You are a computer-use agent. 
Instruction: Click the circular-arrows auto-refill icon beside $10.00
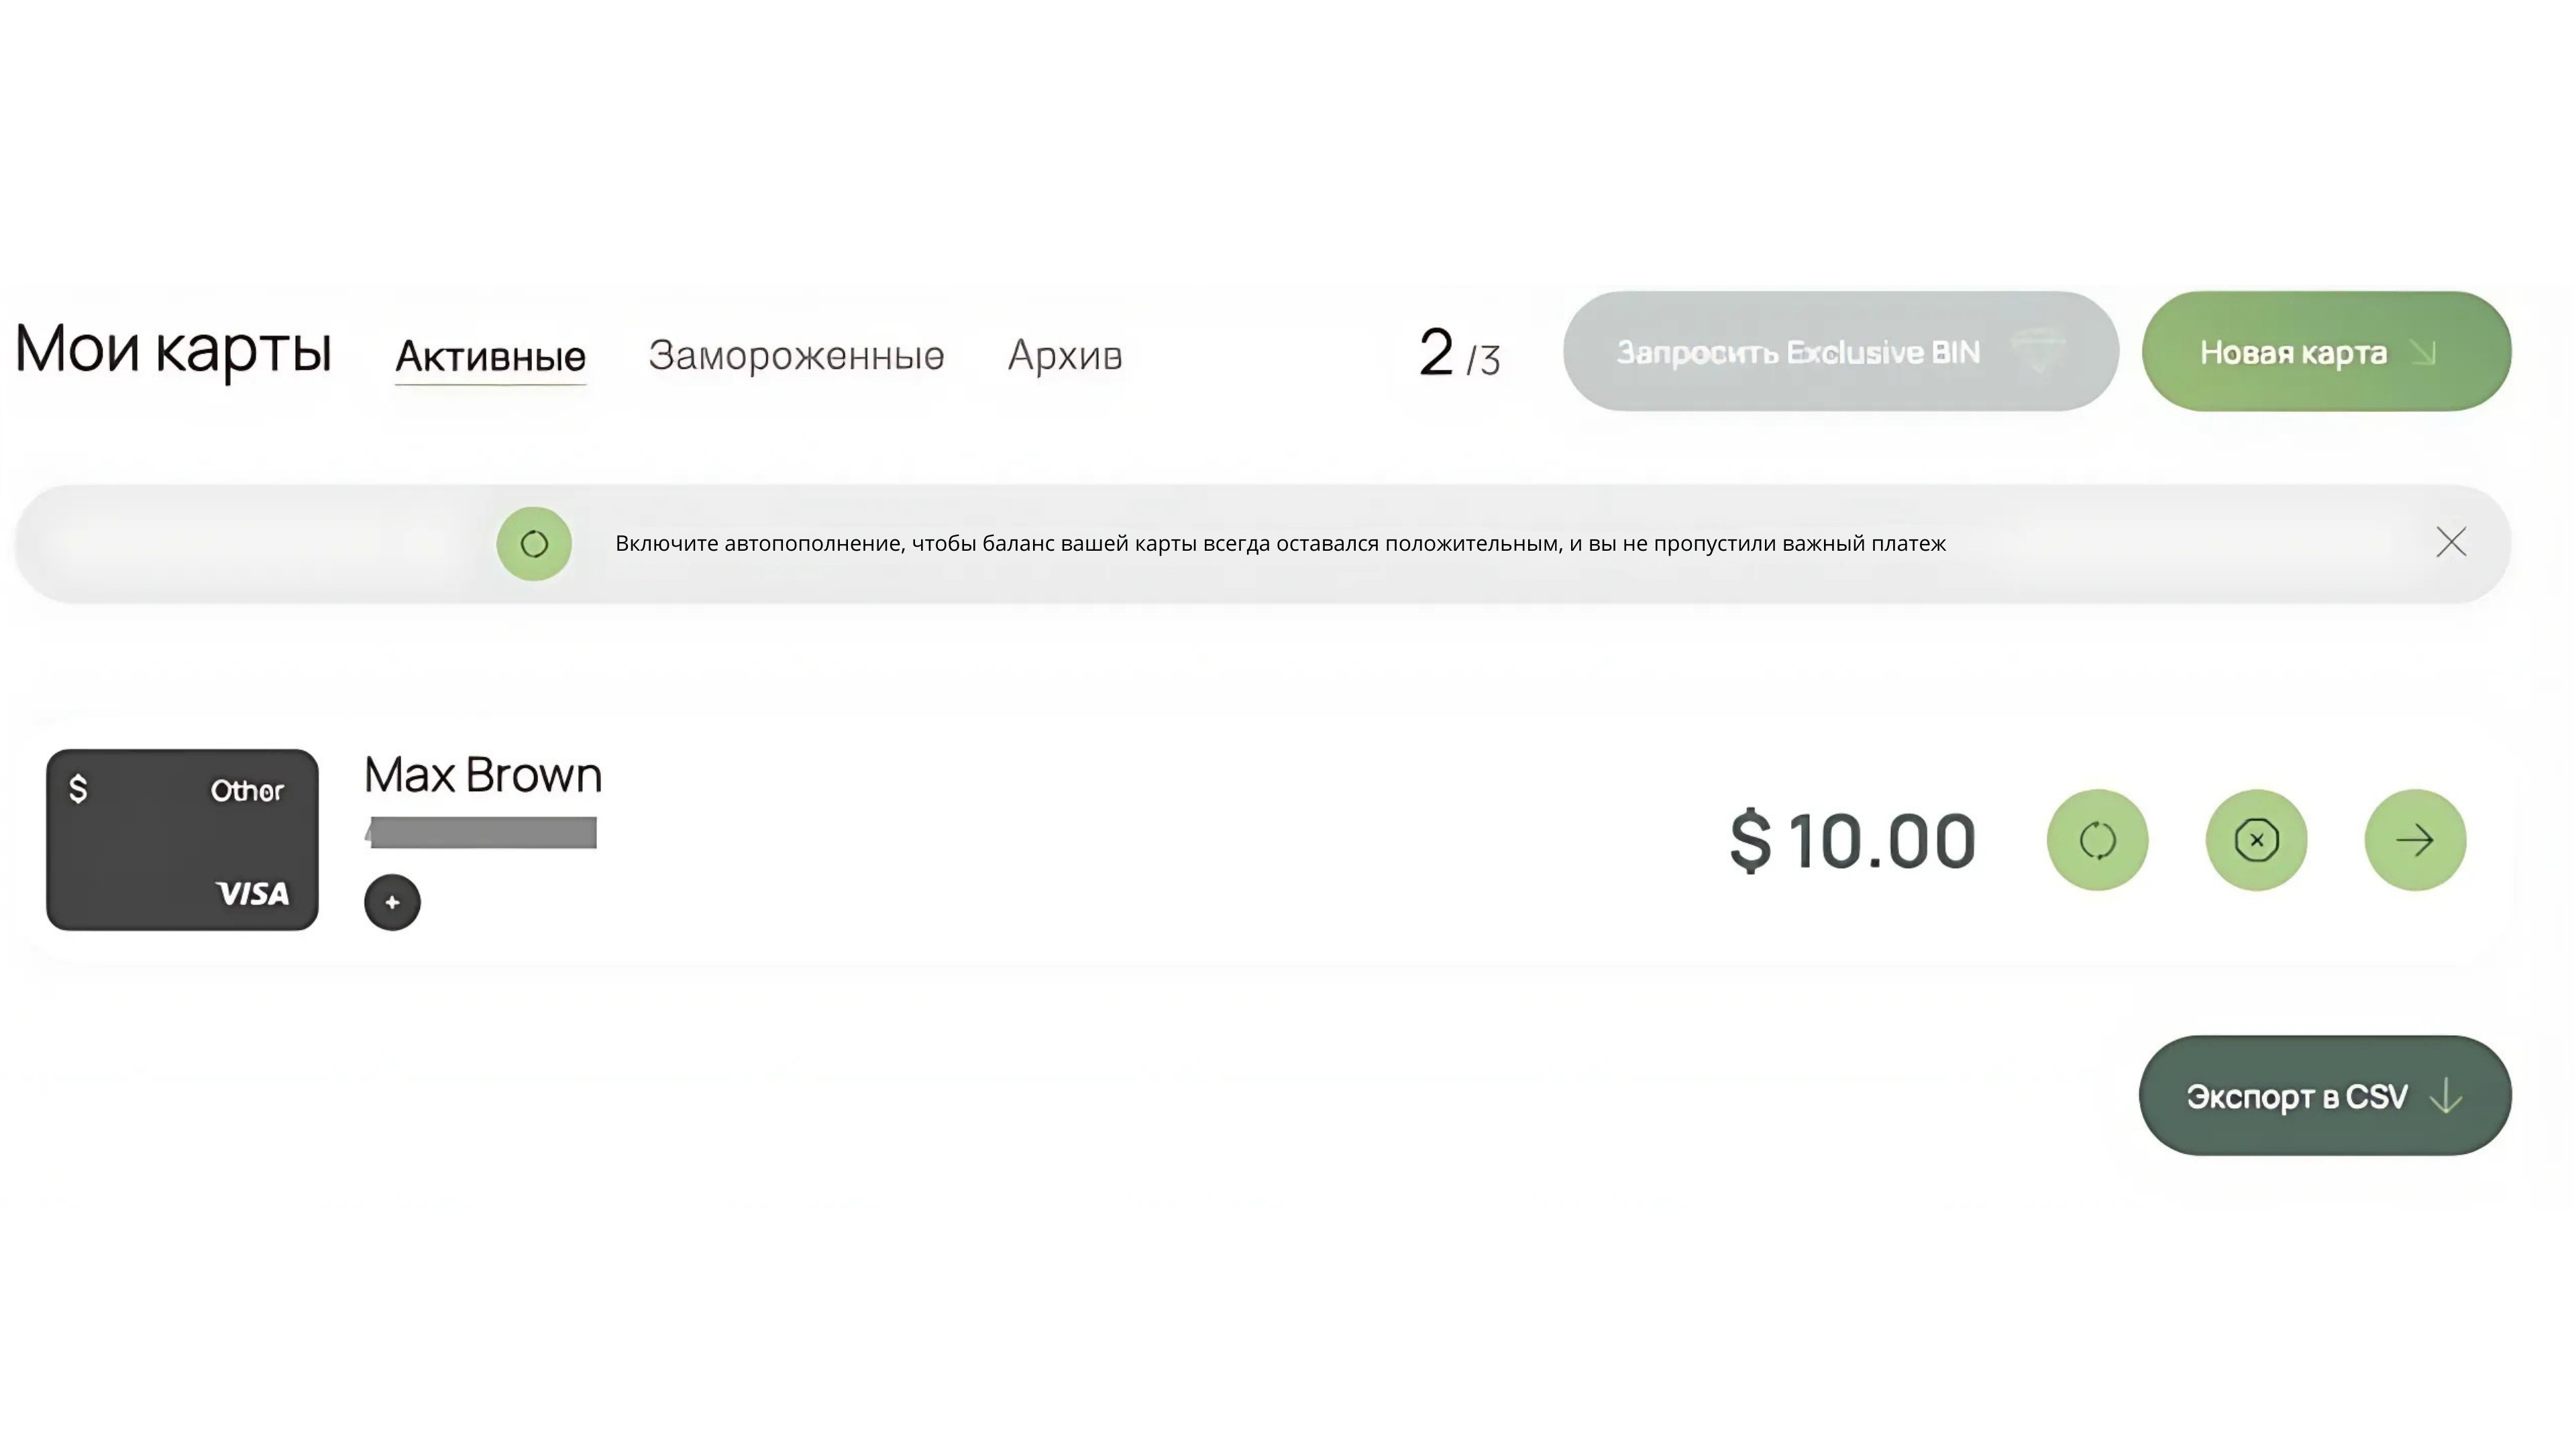pos(2097,840)
